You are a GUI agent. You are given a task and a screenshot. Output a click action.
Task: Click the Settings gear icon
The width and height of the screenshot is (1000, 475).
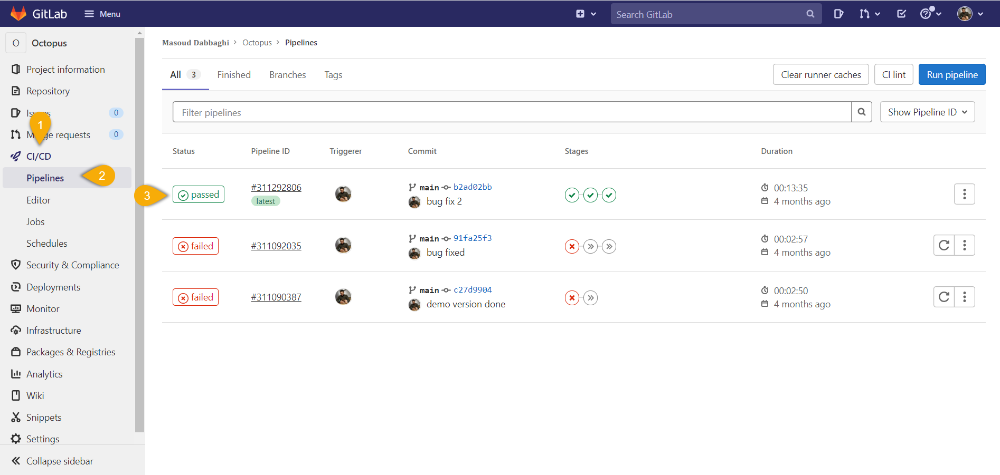16,439
